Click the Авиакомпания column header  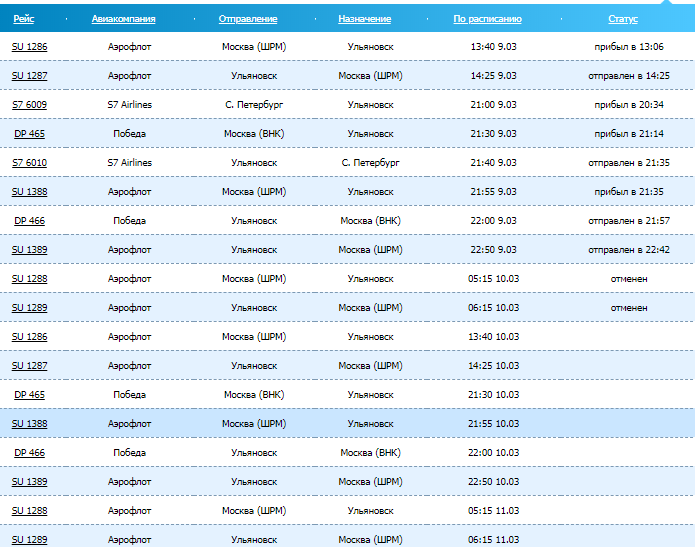[123, 19]
